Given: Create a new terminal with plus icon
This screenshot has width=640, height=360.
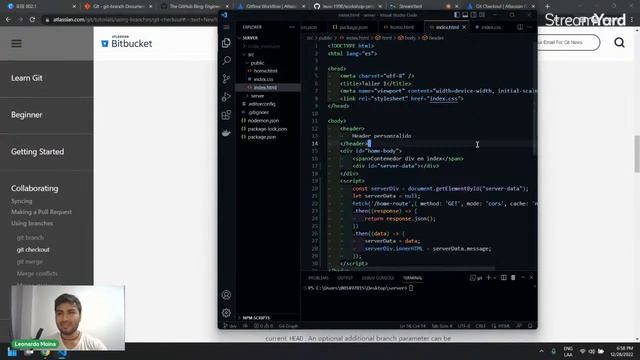Looking at the screenshot, I should [488, 278].
